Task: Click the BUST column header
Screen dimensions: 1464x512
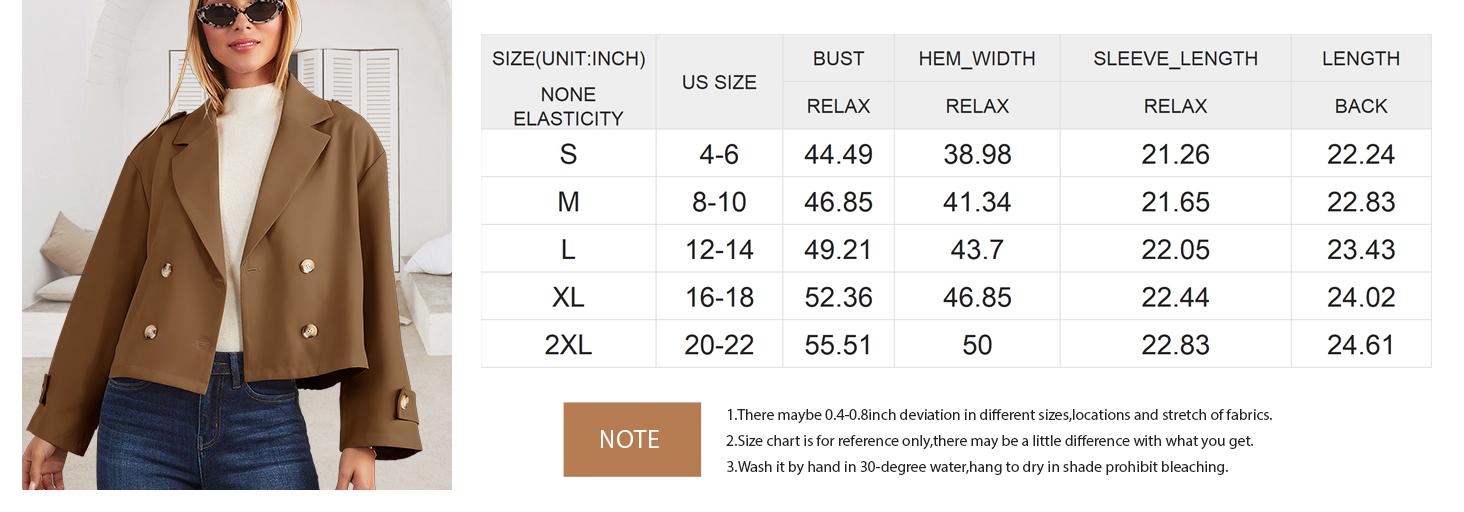Action: (838, 58)
